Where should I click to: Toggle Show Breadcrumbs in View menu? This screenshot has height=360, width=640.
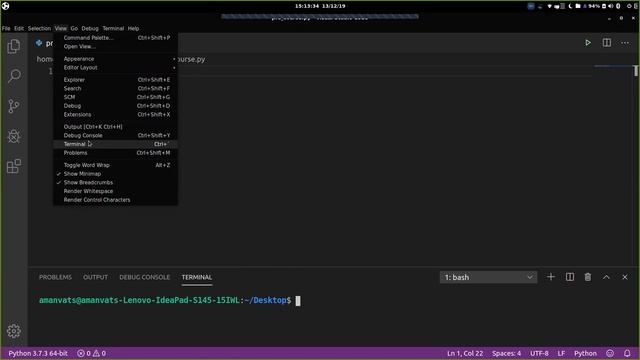(x=88, y=182)
